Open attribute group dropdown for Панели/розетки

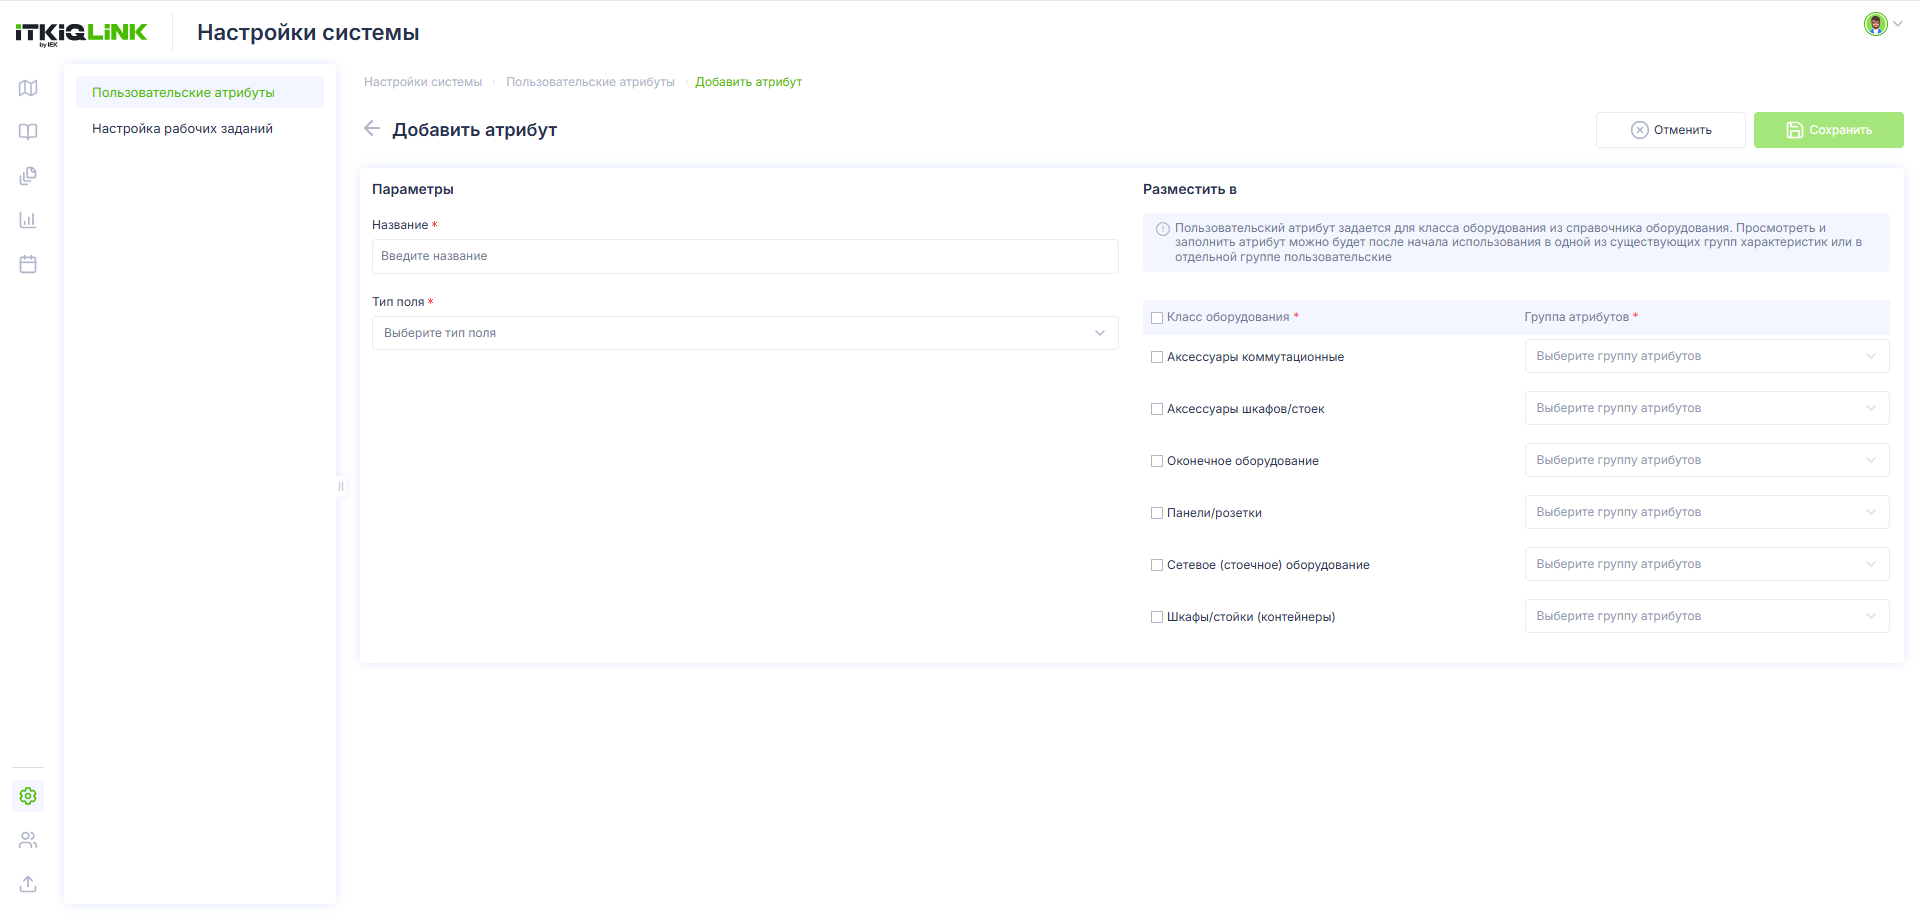1707,512
